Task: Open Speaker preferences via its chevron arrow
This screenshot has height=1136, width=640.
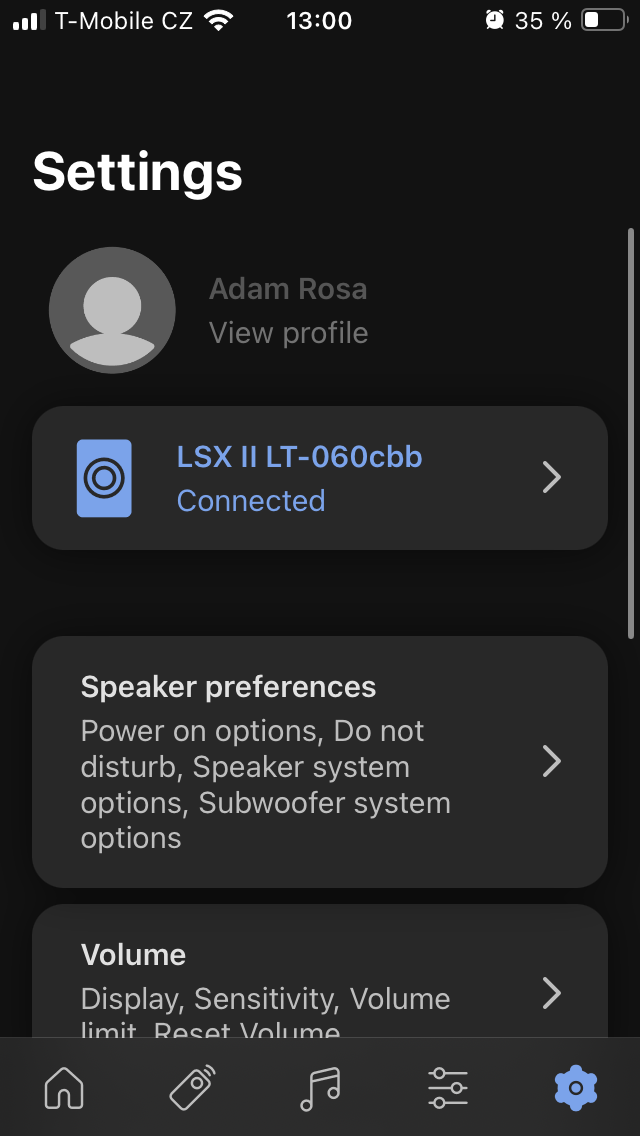Action: [551, 762]
